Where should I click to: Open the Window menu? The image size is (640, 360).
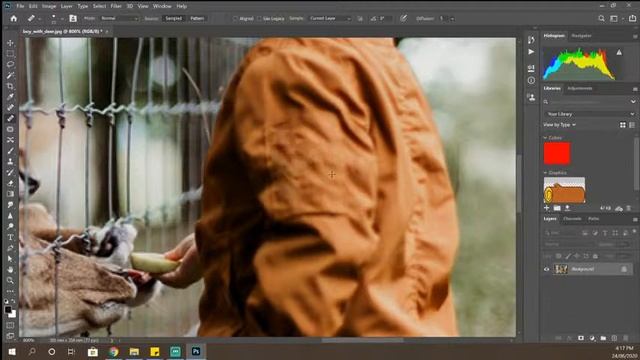tap(162, 6)
